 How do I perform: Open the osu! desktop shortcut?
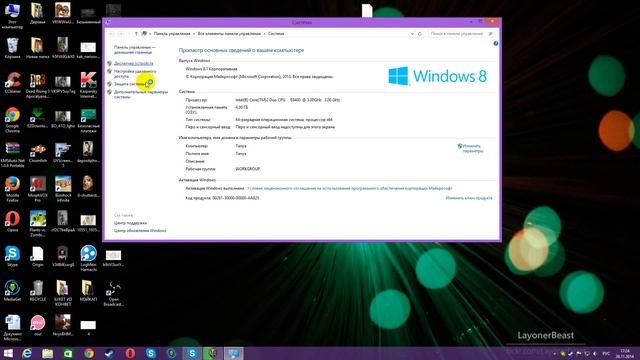(38, 326)
